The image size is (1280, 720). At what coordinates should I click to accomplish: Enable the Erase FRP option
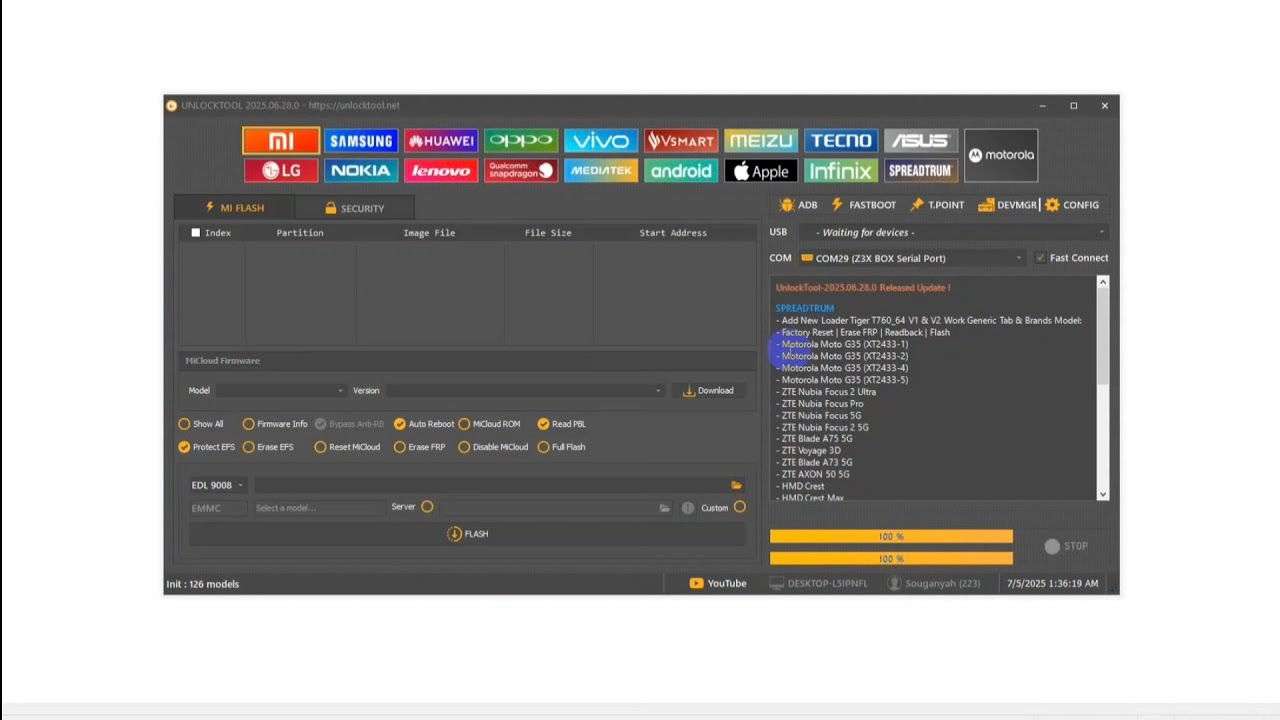pos(420,447)
